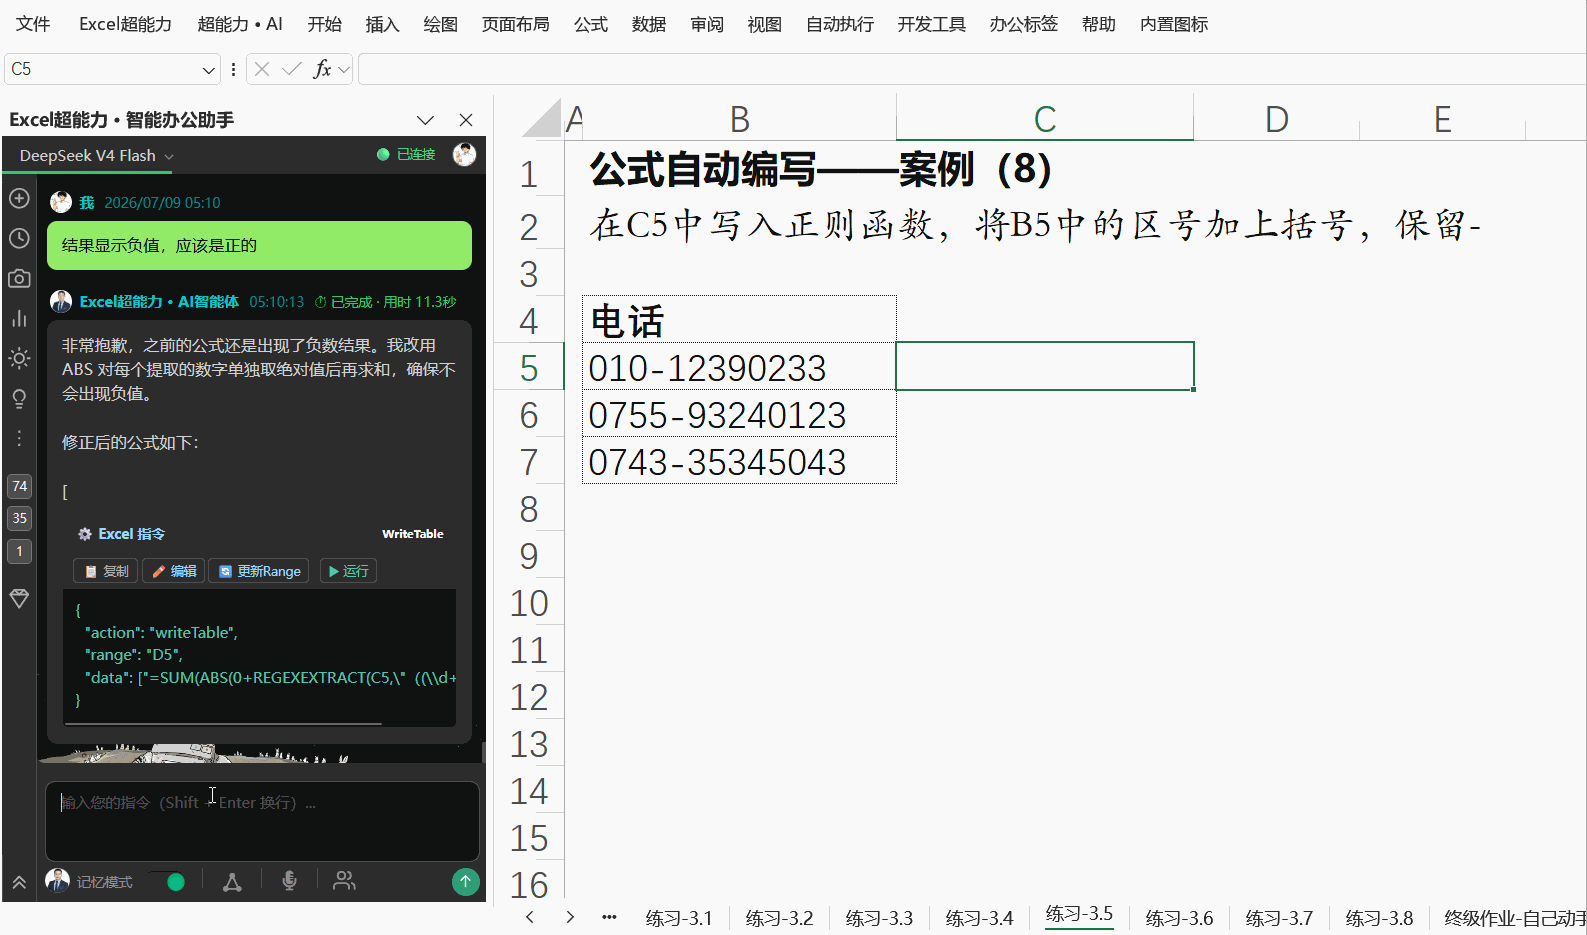This screenshot has height=935, width=1587.
Task: Click the Excel 指令 gear icon
Action: pos(85,534)
